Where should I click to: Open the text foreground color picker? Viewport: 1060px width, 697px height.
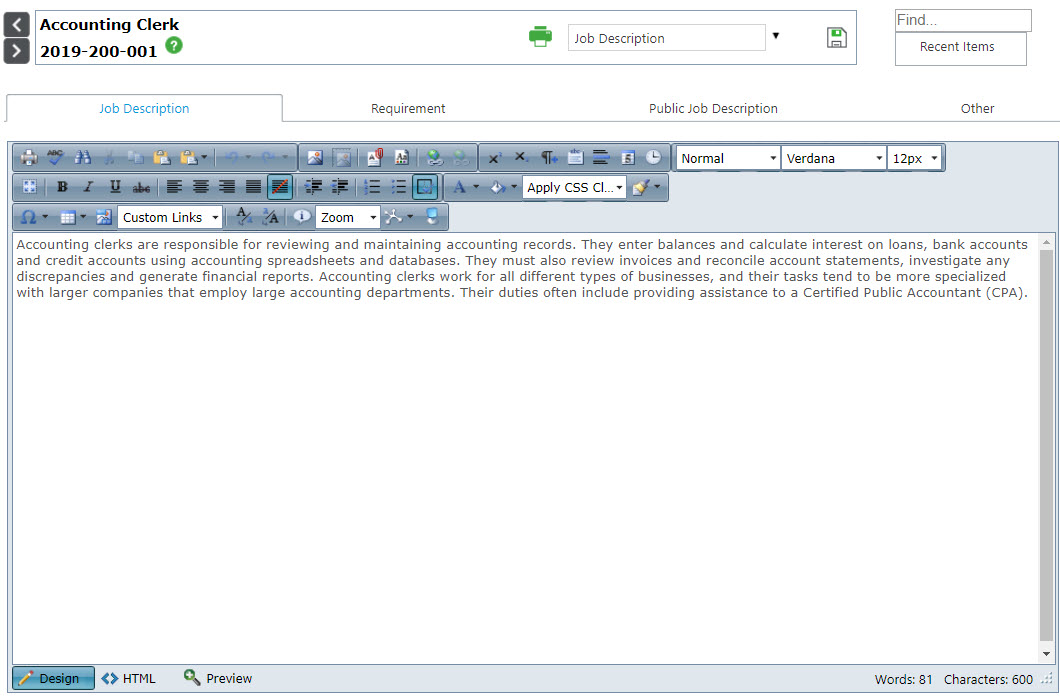coord(459,187)
